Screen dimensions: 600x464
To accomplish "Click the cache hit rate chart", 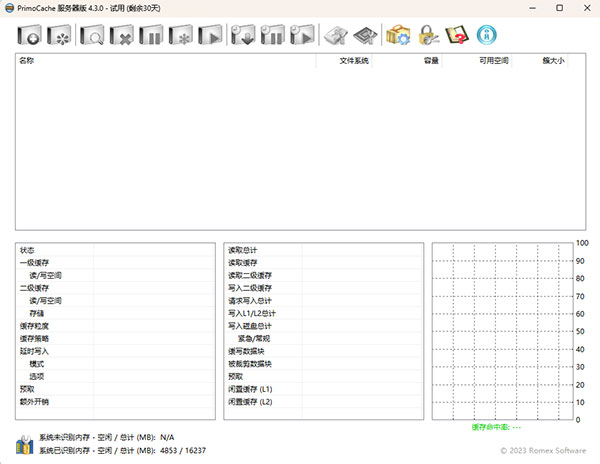I will click(x=502, y=331).
